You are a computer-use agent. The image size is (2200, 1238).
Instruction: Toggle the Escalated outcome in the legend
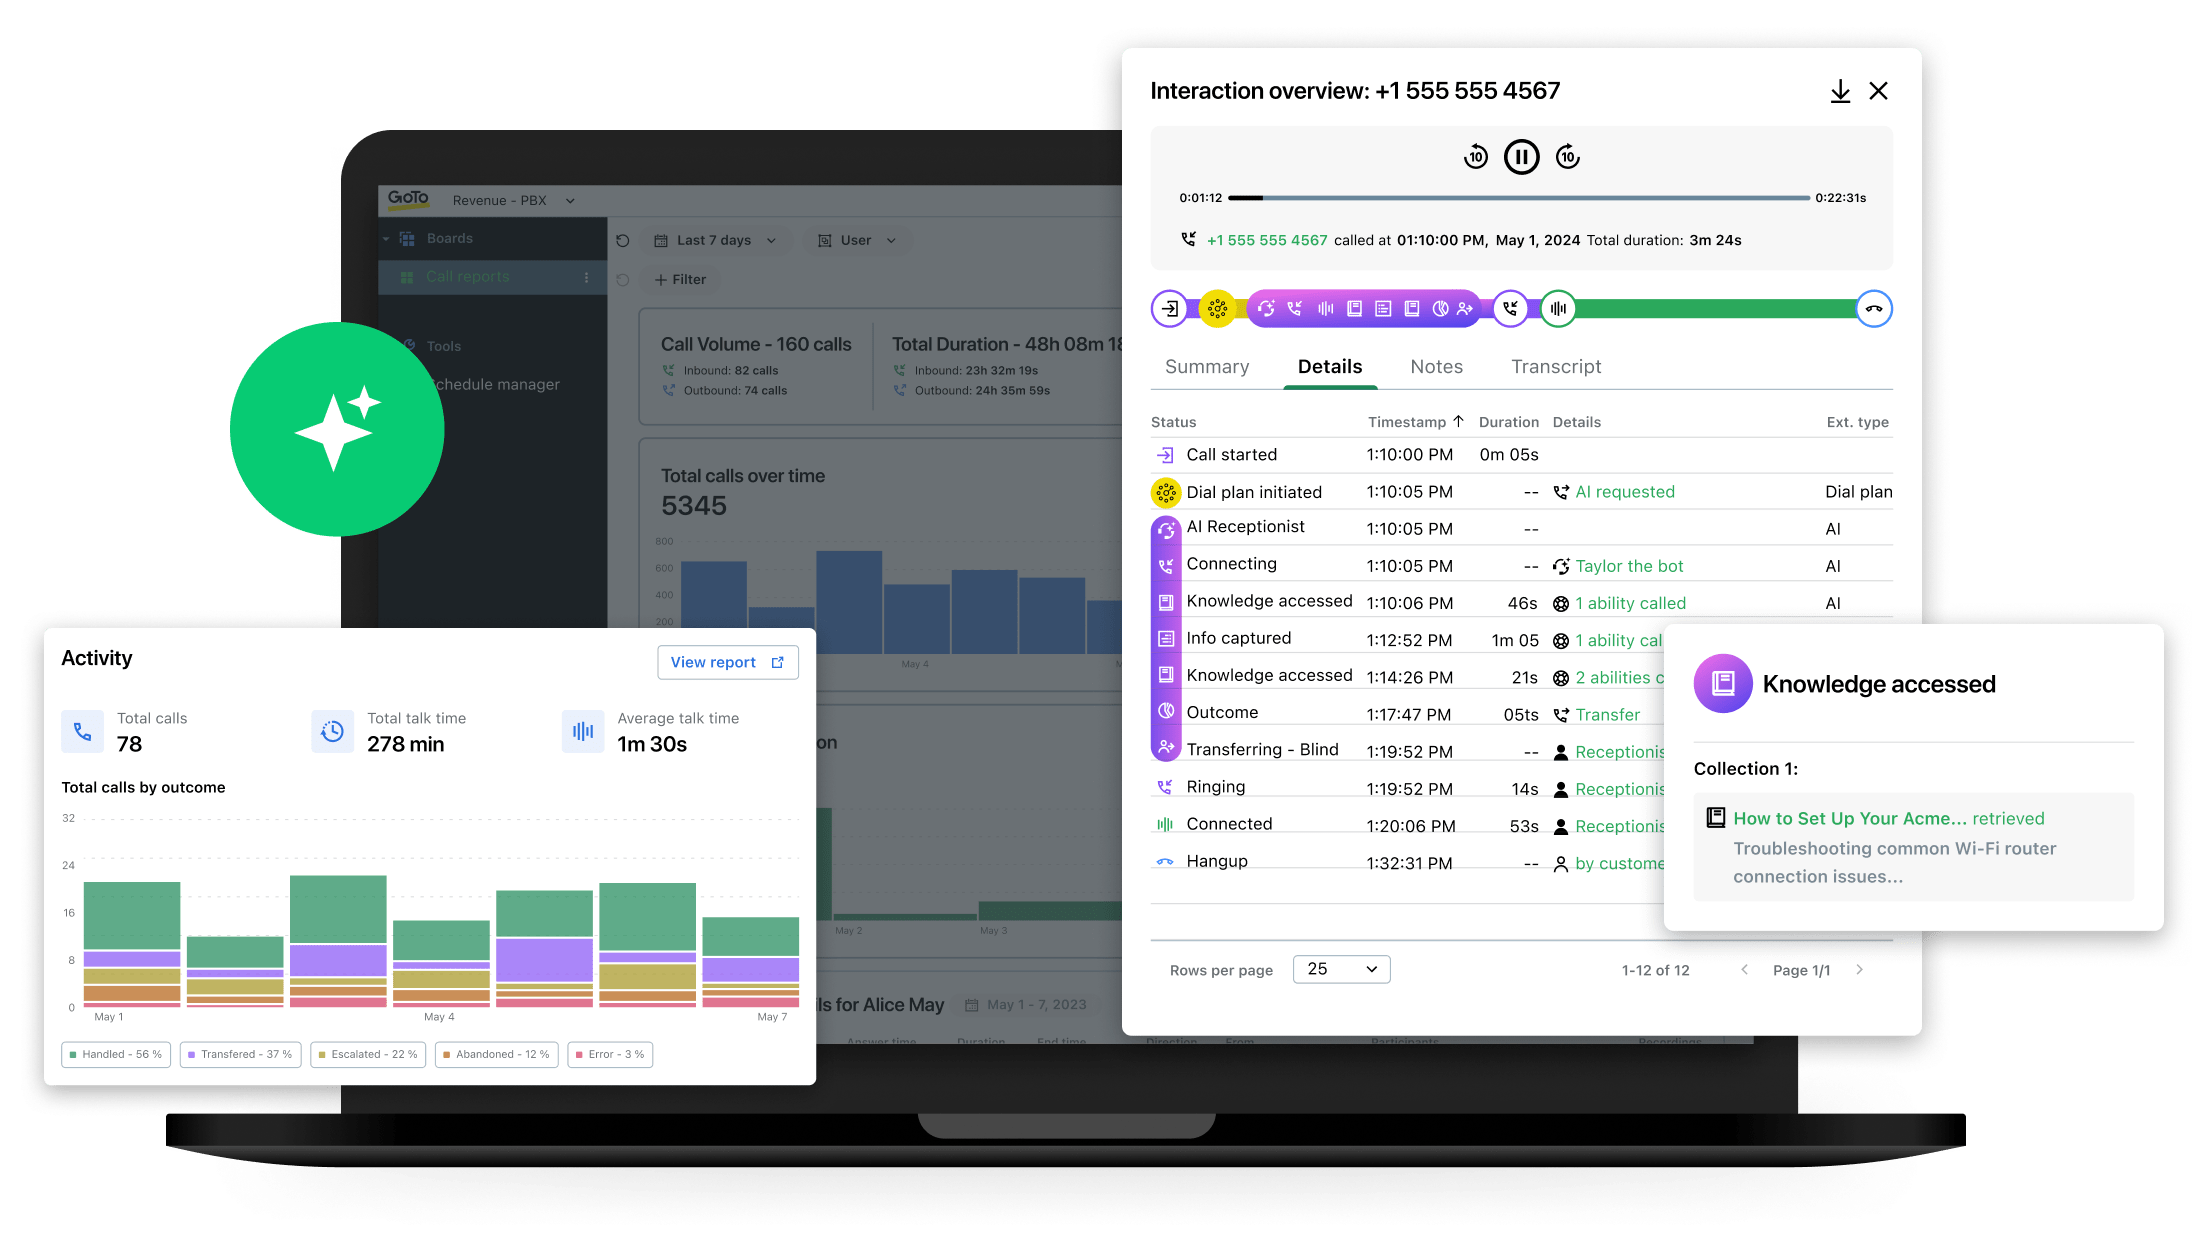coord(368,1054)
